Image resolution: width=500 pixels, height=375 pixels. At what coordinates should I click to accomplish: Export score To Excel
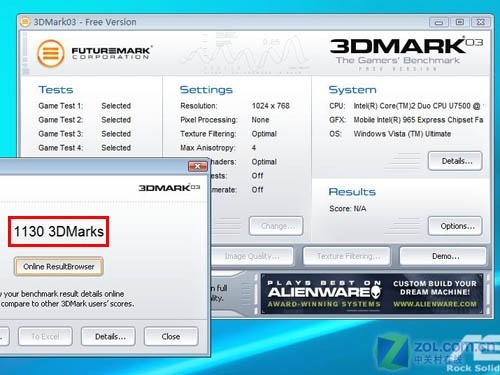click(x=45, y=336)
